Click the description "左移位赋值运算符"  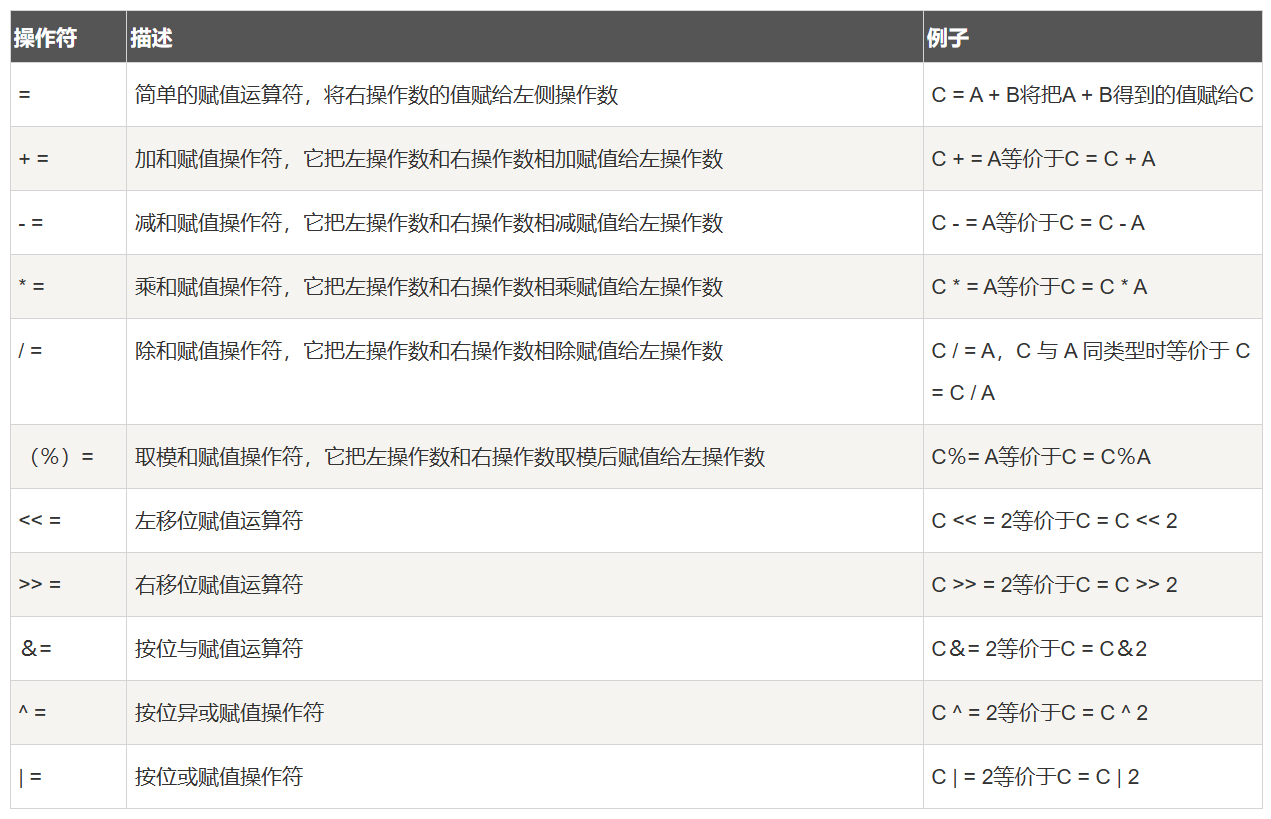[x=219, y=521]
